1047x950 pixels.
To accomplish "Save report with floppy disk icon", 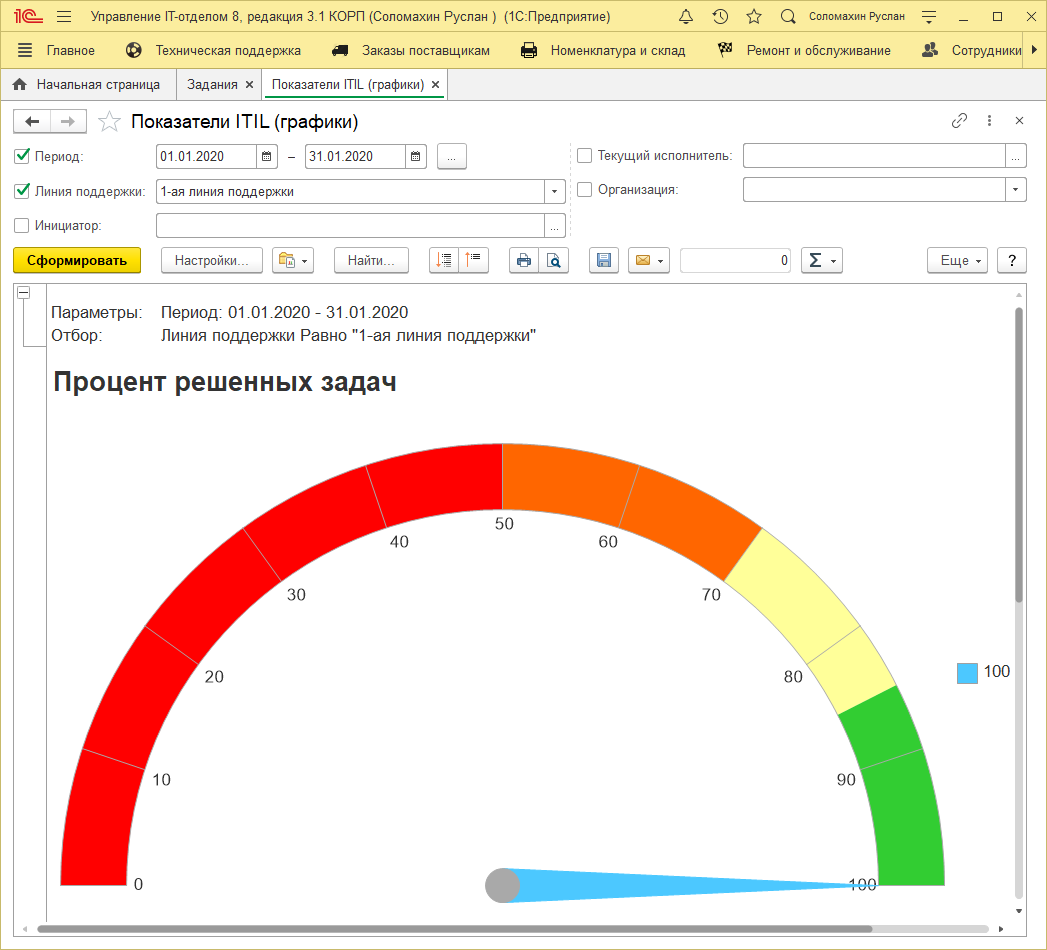I will 603,260.
